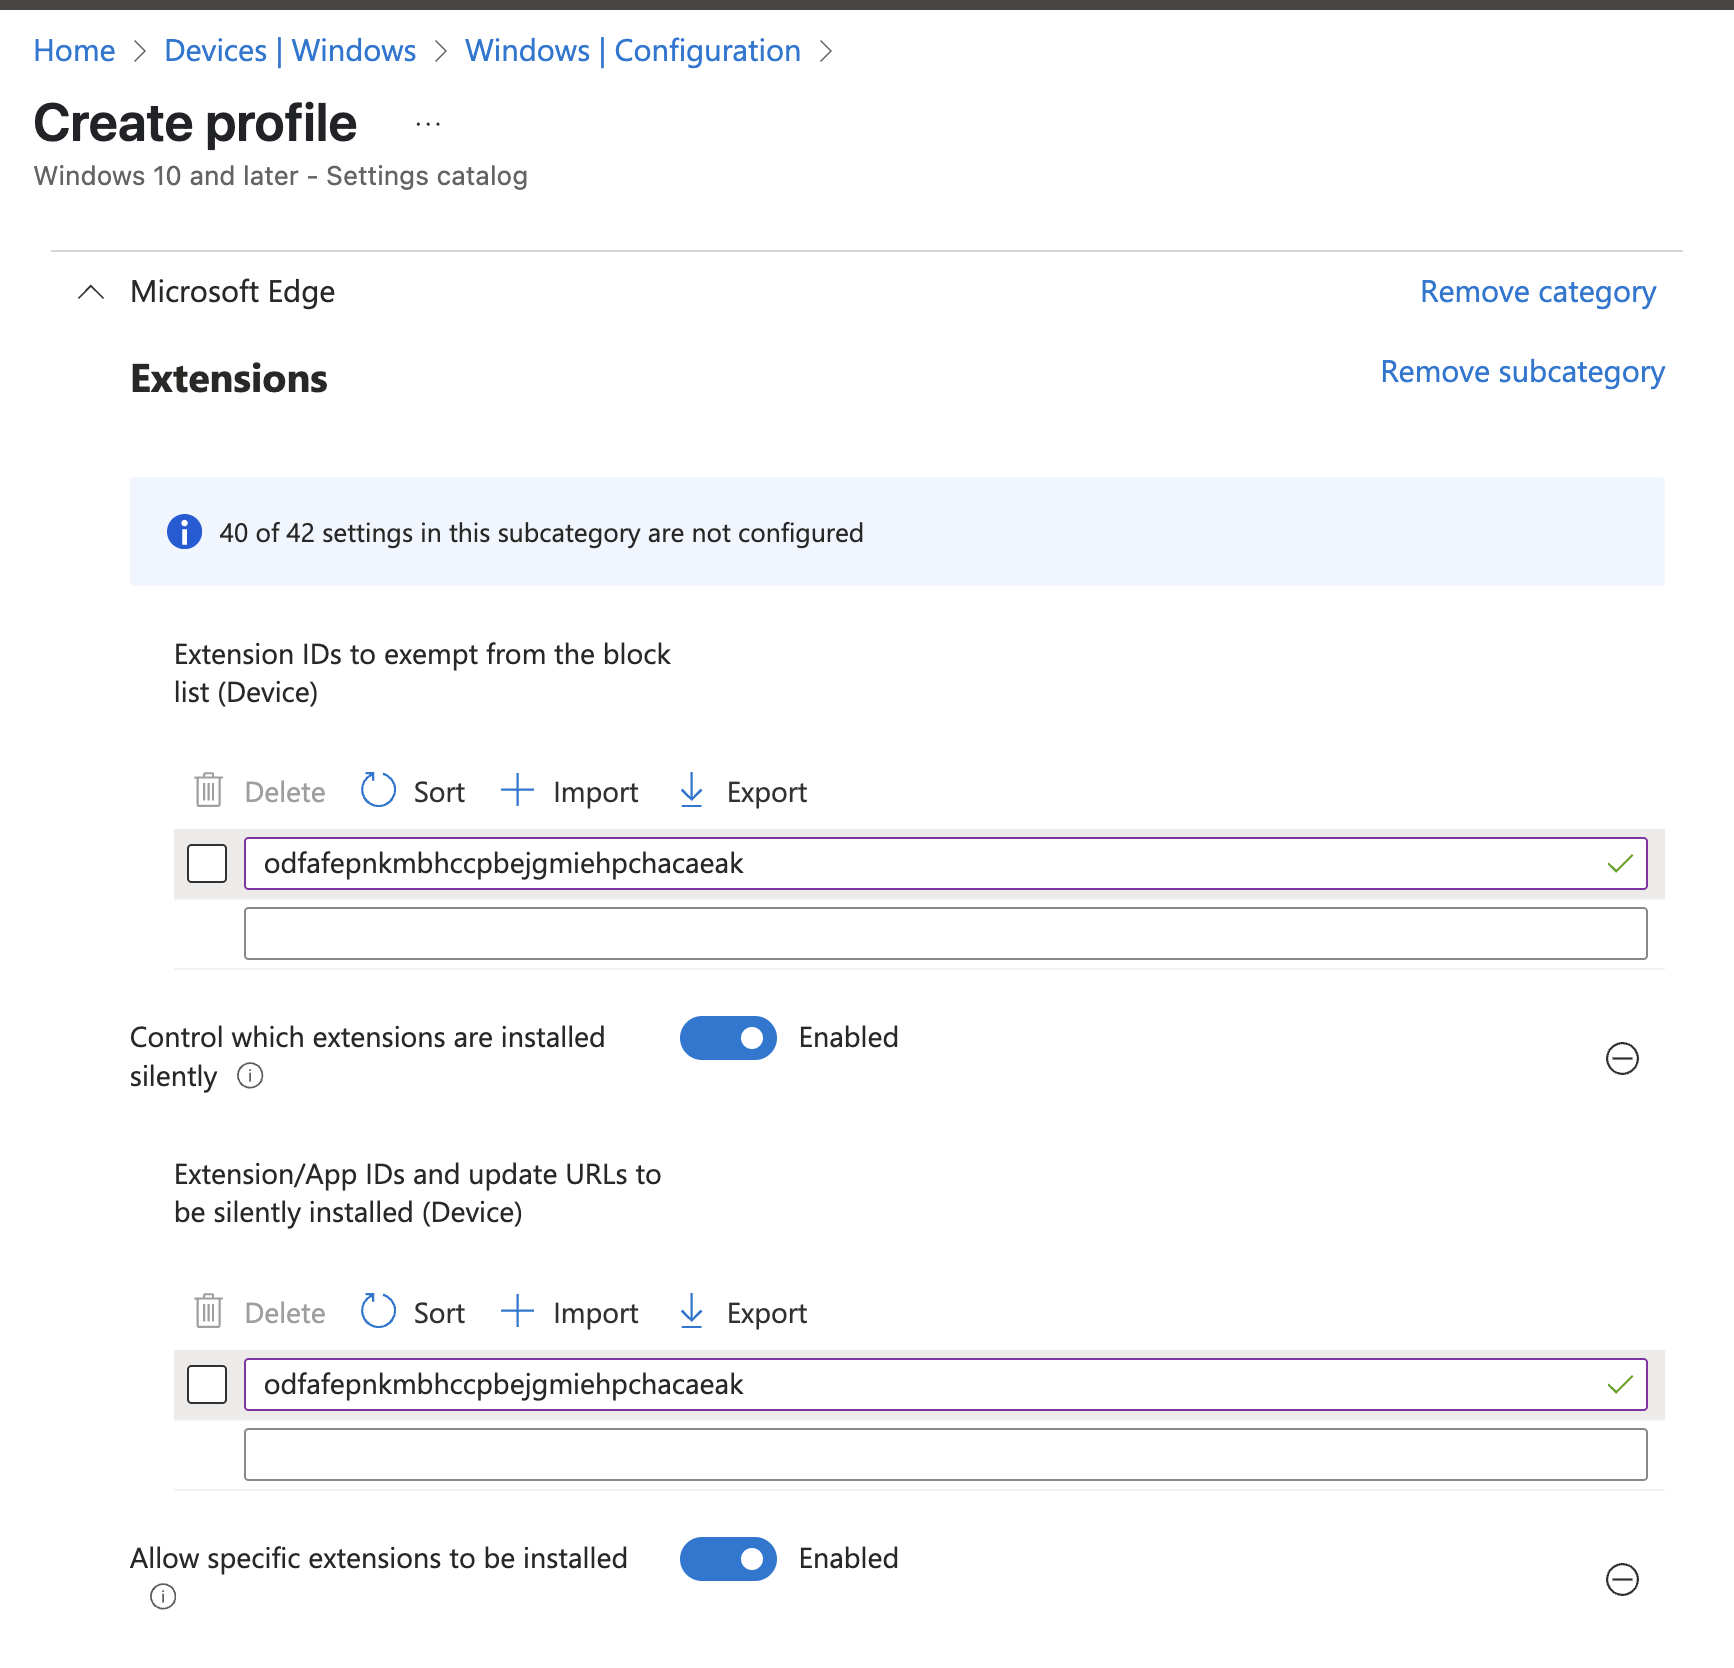
Task: Click Remove category link
Action: 1537,292
